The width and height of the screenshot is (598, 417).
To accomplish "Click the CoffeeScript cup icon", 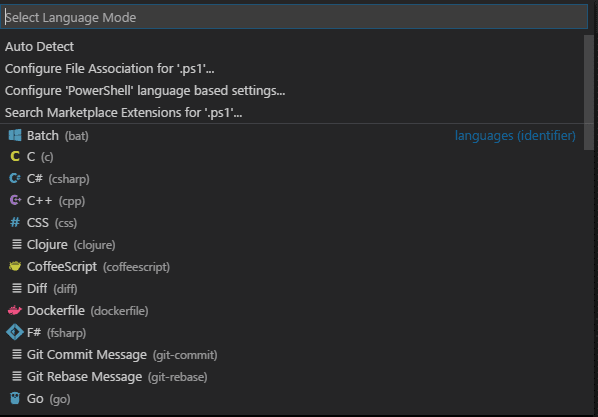I will [x=15, y=266].
